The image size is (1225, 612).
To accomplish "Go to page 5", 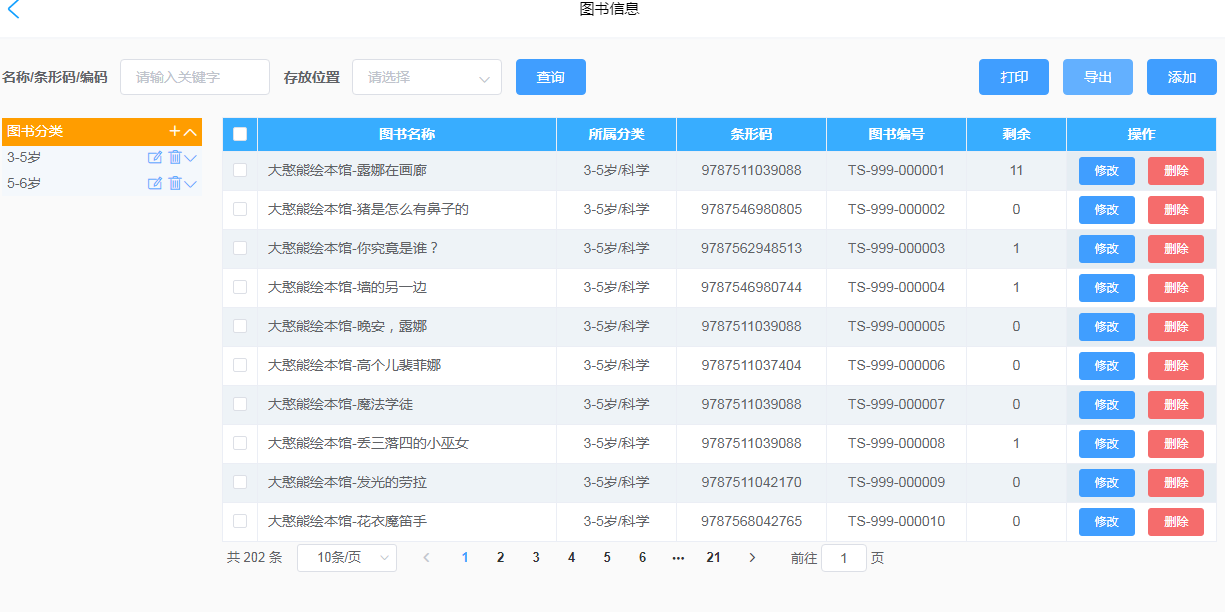I will coord(607,558).
